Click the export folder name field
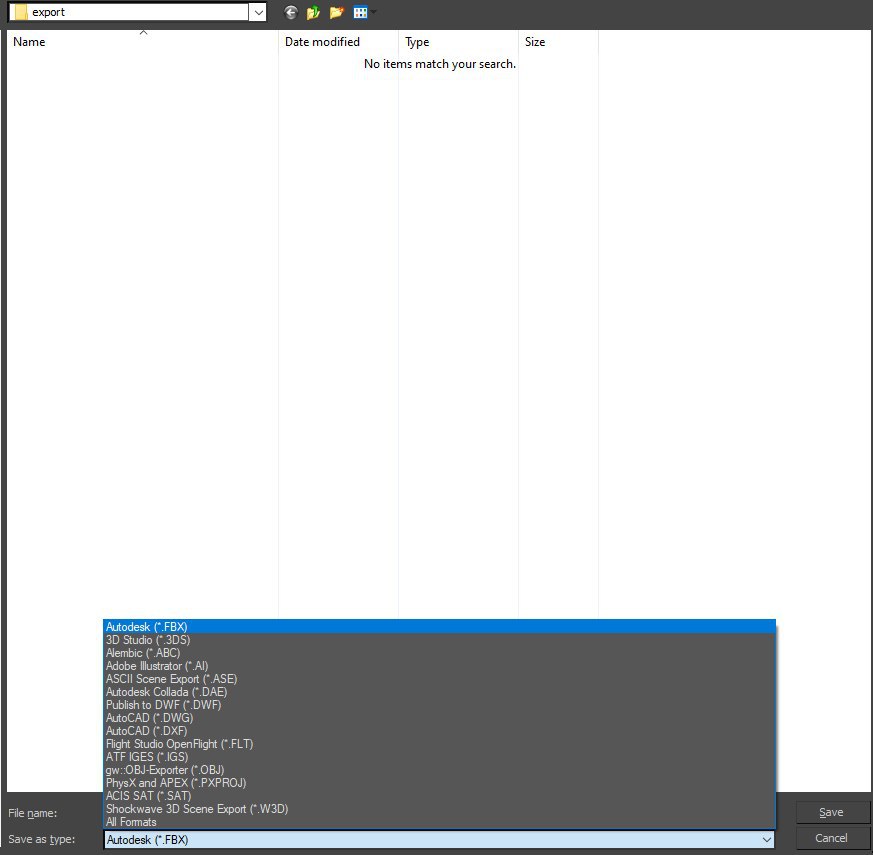Screen dimensions: 873x855 tap(129, 12)
